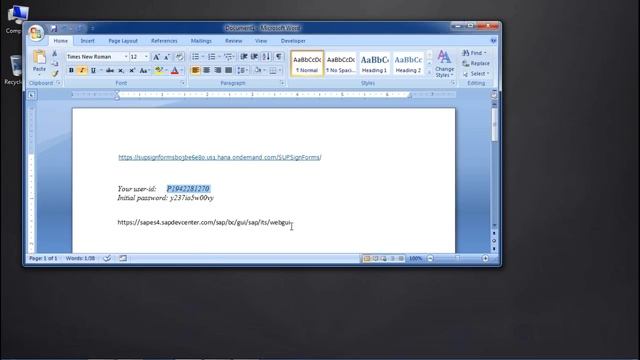Click the Cut scissors icon
This screenshot has height=360, width=640.
55,53
